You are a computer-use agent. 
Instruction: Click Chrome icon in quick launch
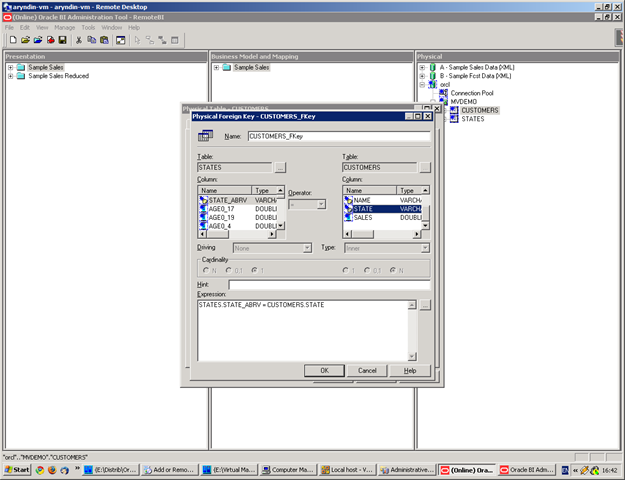tap(40, 470)
